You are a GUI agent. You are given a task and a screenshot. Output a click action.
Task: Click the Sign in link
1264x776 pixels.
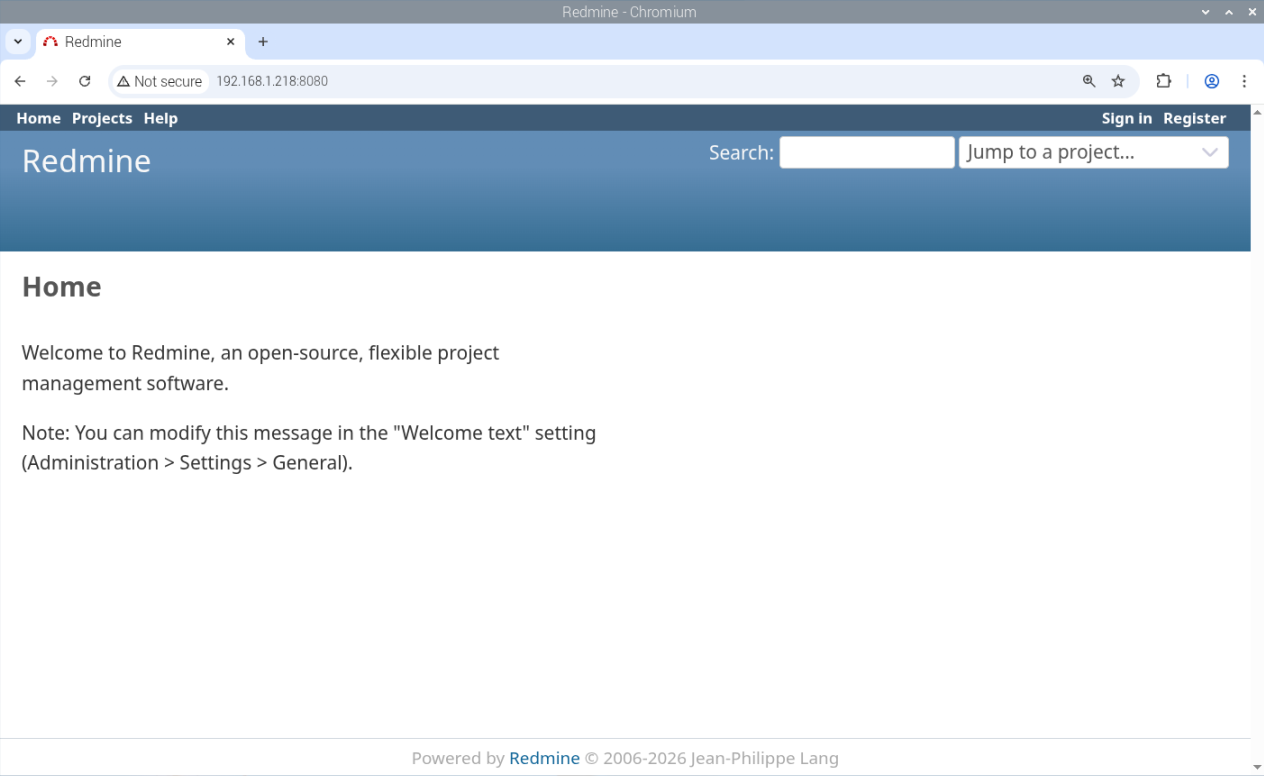click(x=1127, y=118)
